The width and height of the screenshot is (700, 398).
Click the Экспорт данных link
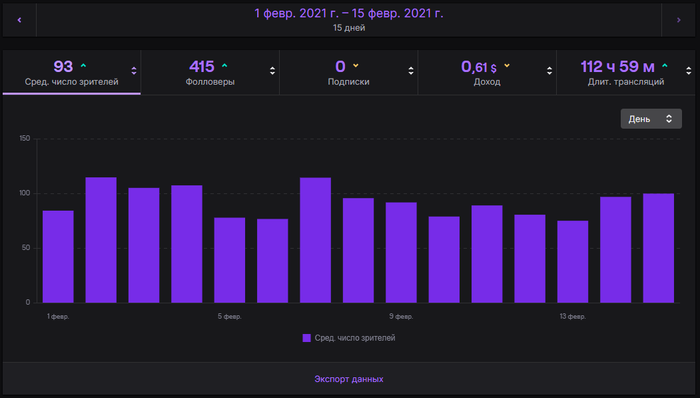349,379
